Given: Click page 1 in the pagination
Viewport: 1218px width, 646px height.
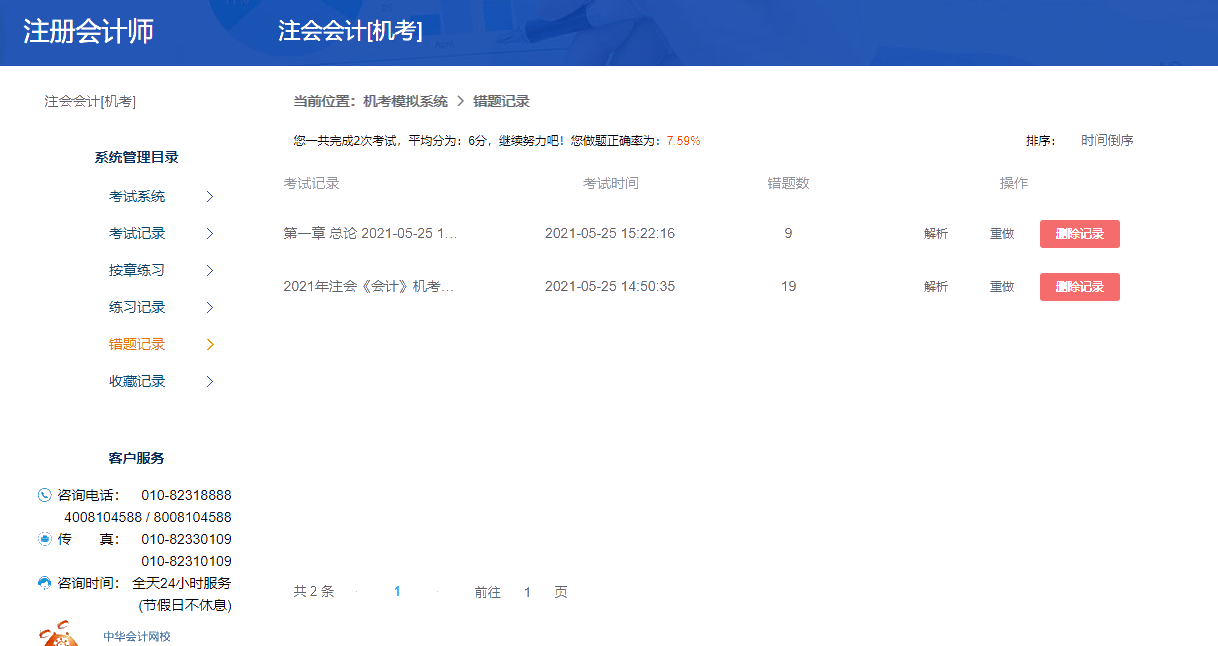Looking at the screenshot, I should click(x=397, y=591).
